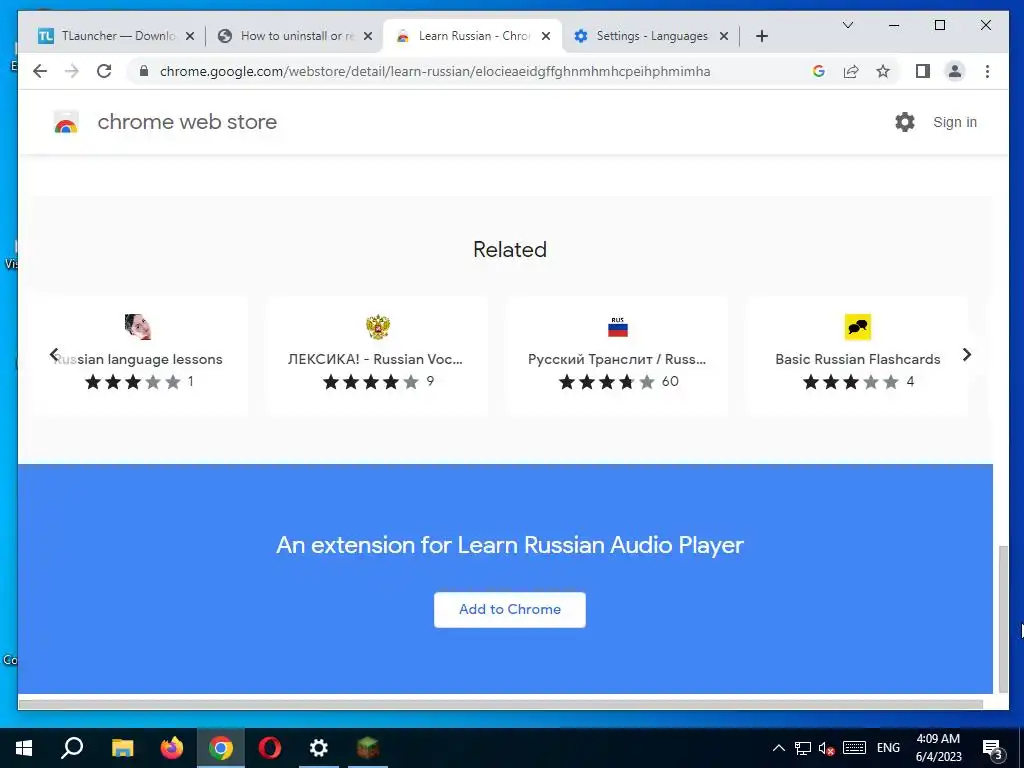Click the Google icon in the address bar
1024x768 pixels.
click(818, 71)
